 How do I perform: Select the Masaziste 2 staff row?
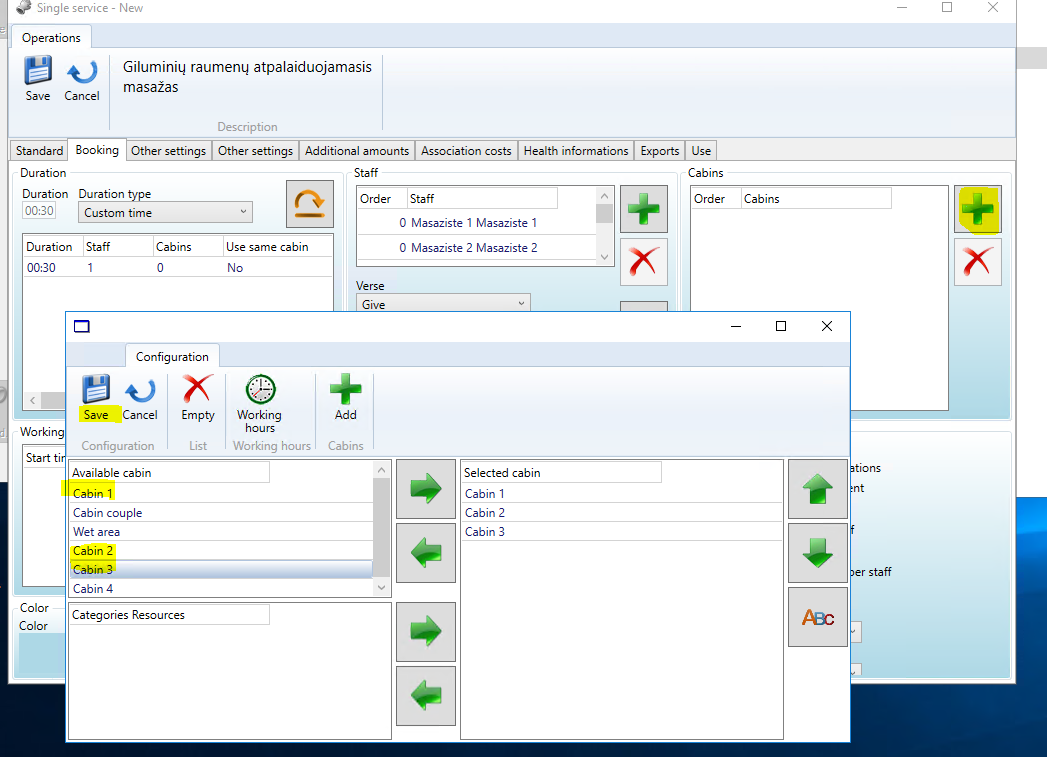(477, 248)
